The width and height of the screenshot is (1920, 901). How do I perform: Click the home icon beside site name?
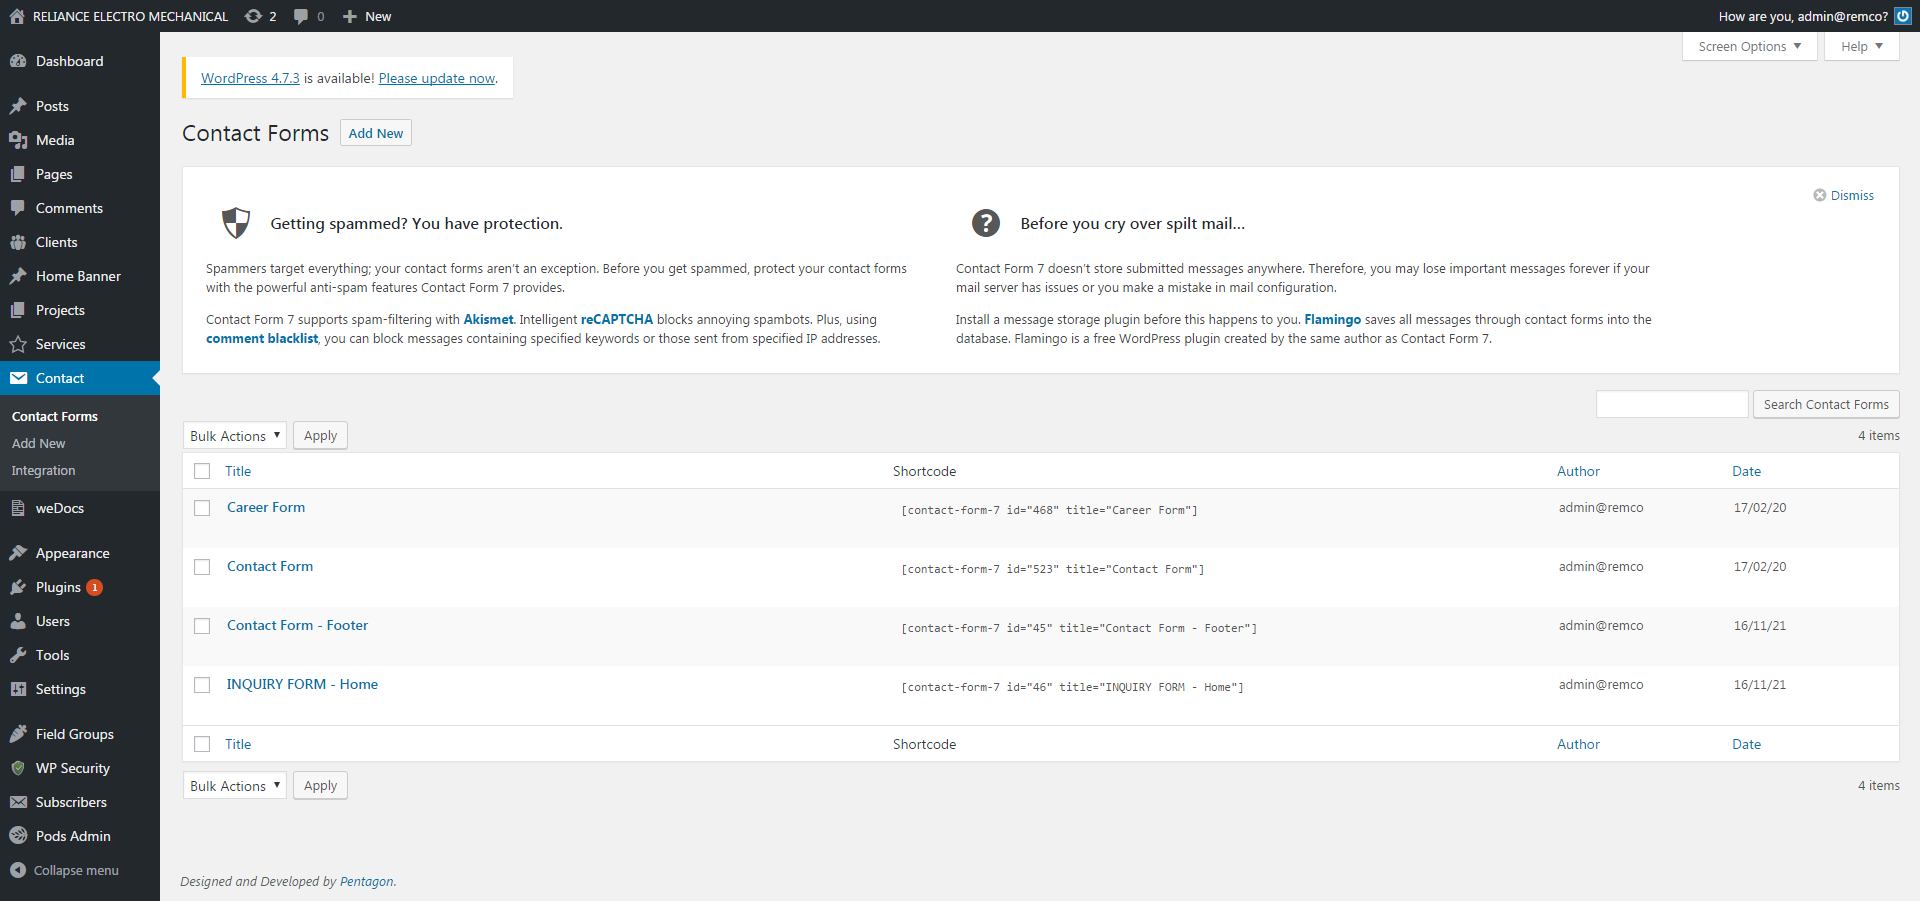pos(17,16)
